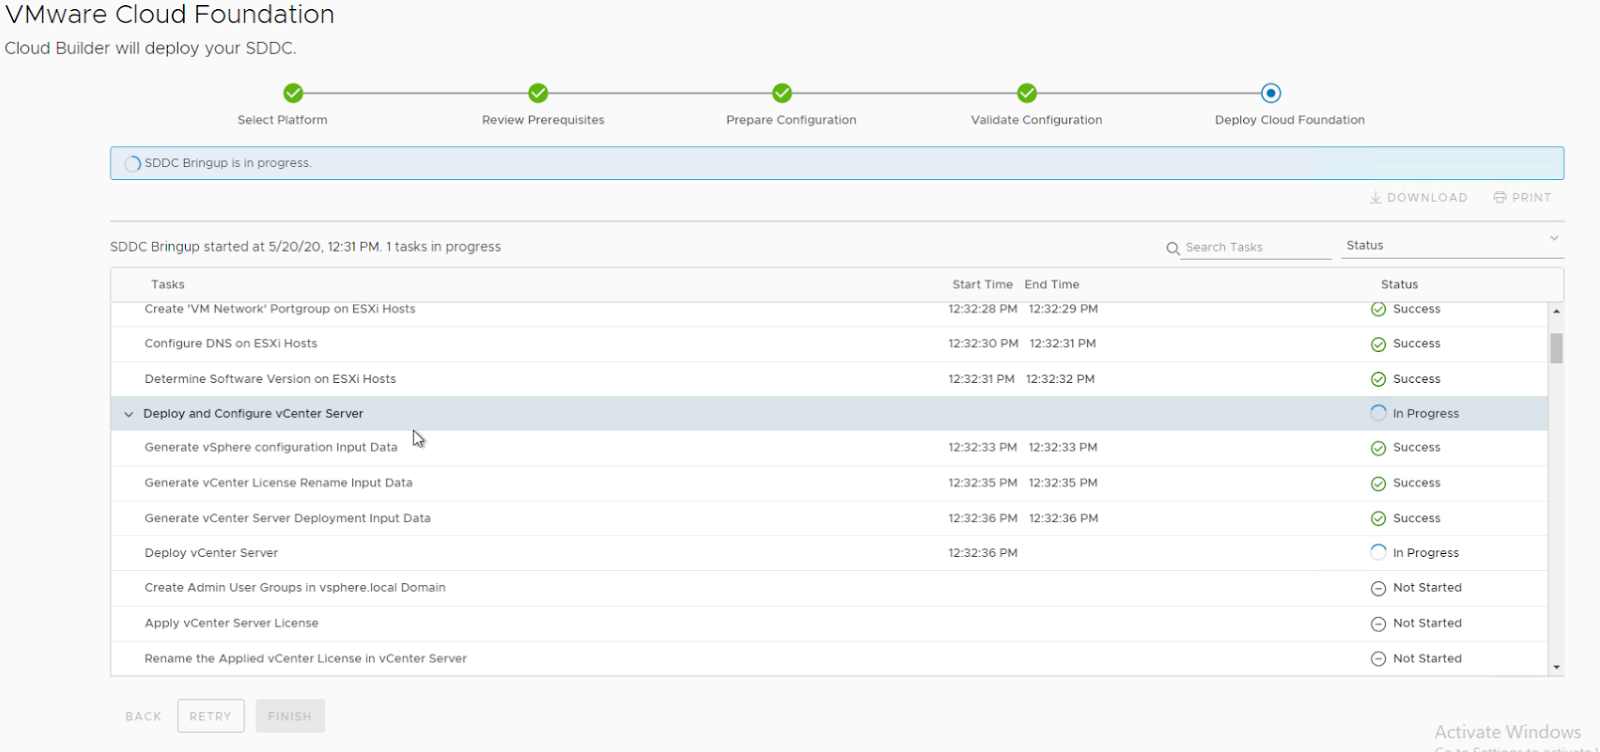Click the Prepare Configuration step checkmark icon

pyautogui.click(x=782, y=93)
